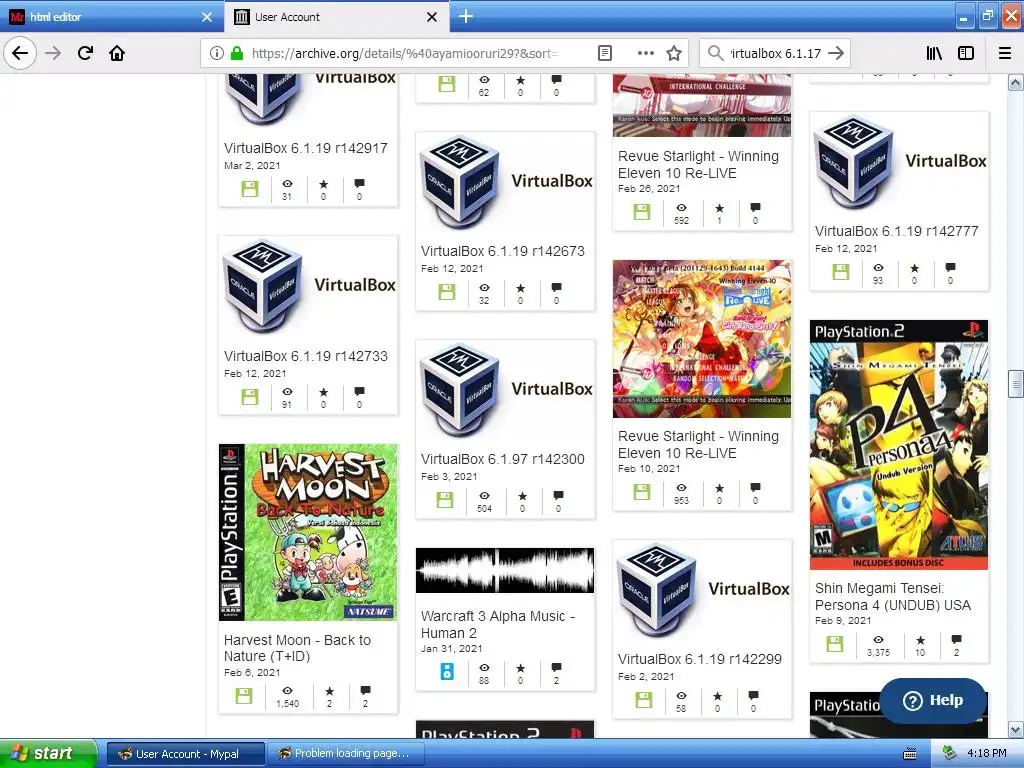Click the Persona 4 PlayStation 2 cover
Screen dimensions: 1024x768
899,445
